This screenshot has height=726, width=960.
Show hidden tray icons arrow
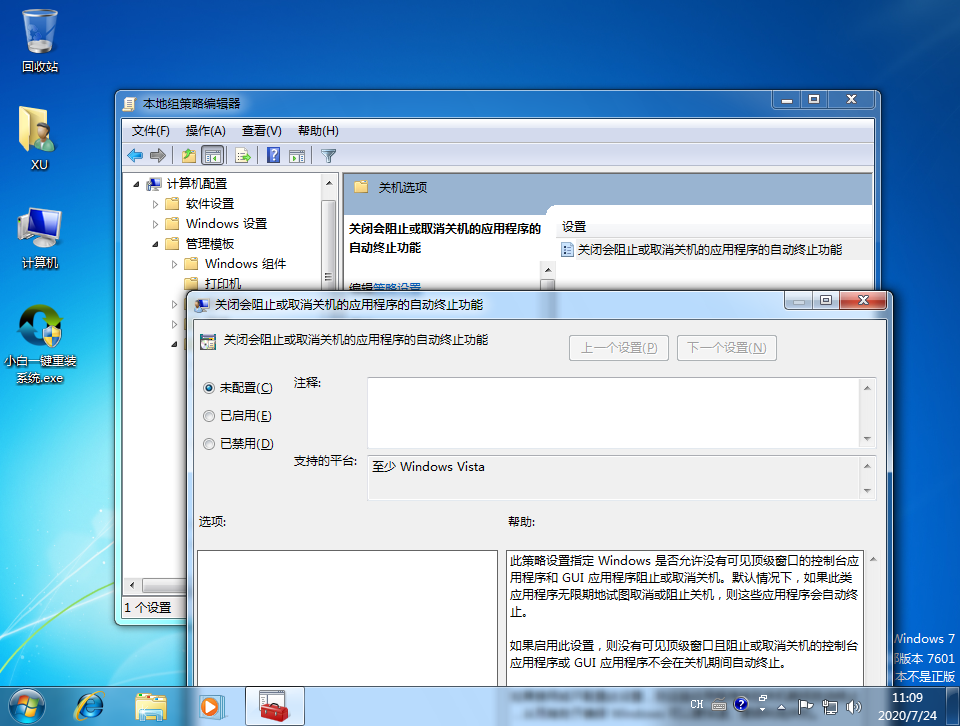781,707
